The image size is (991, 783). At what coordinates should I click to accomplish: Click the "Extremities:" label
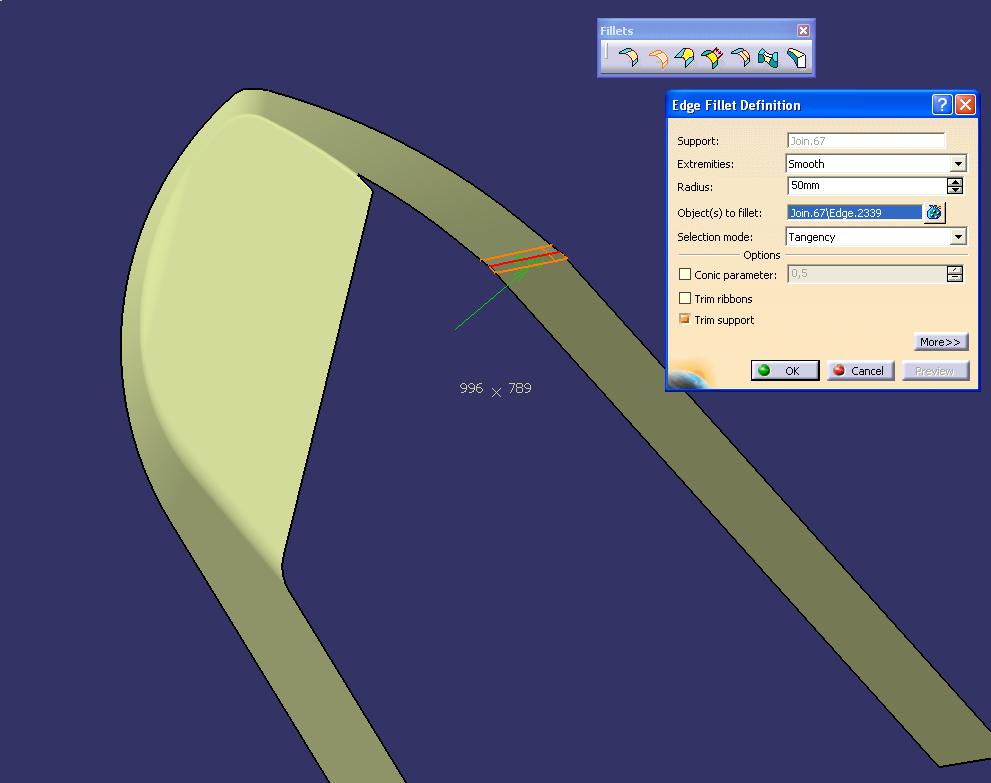point(705,164)
